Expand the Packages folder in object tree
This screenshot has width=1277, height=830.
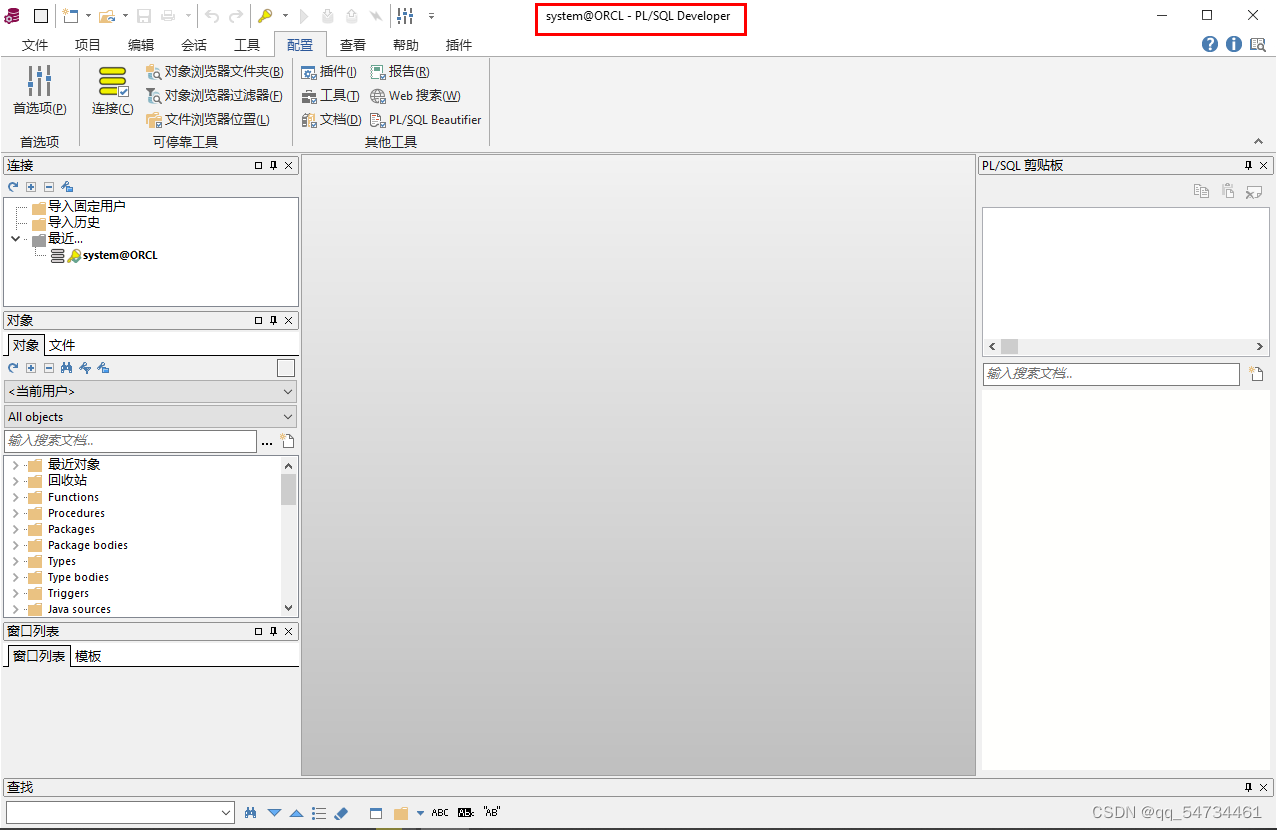[x=15, y=529]
